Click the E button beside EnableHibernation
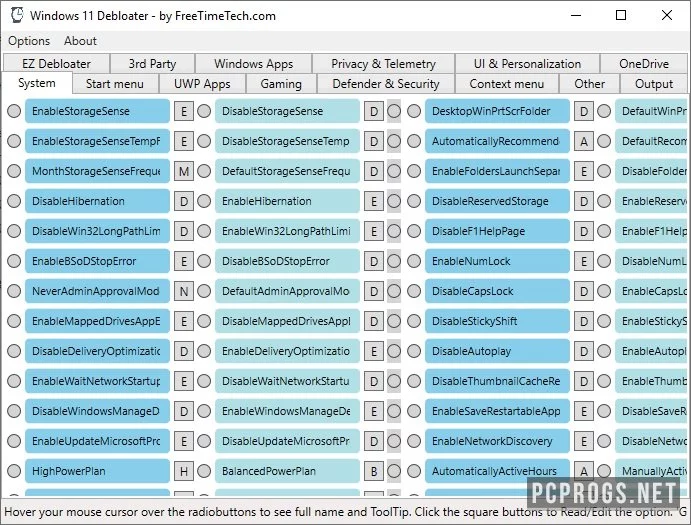This screenshot has height=525, width=691. tap(374, 201)
